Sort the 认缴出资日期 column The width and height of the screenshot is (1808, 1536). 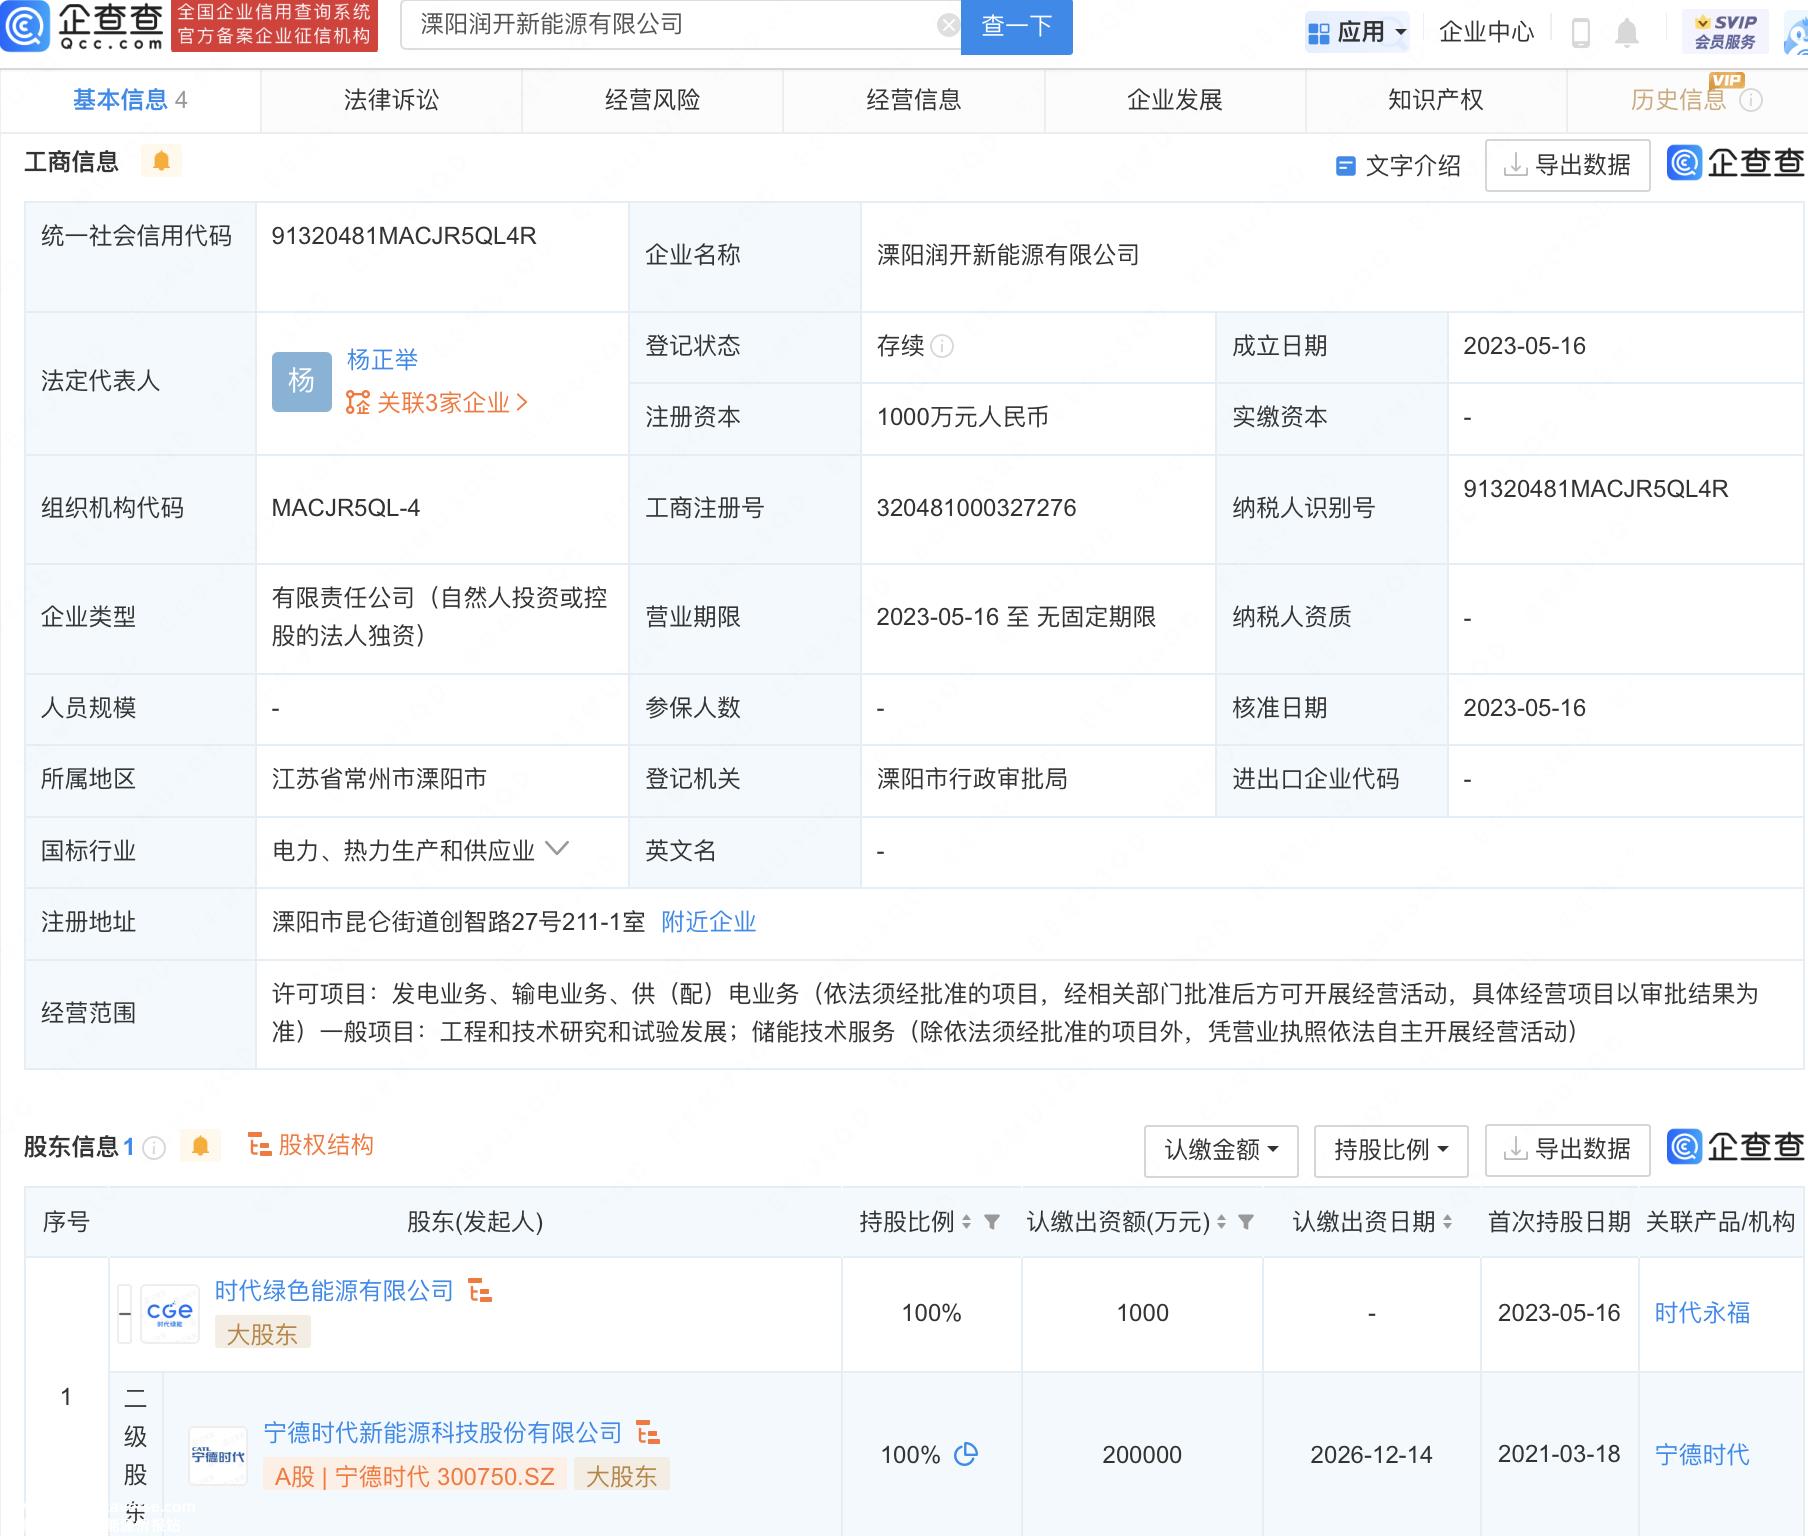[x=1447, y=1222]
